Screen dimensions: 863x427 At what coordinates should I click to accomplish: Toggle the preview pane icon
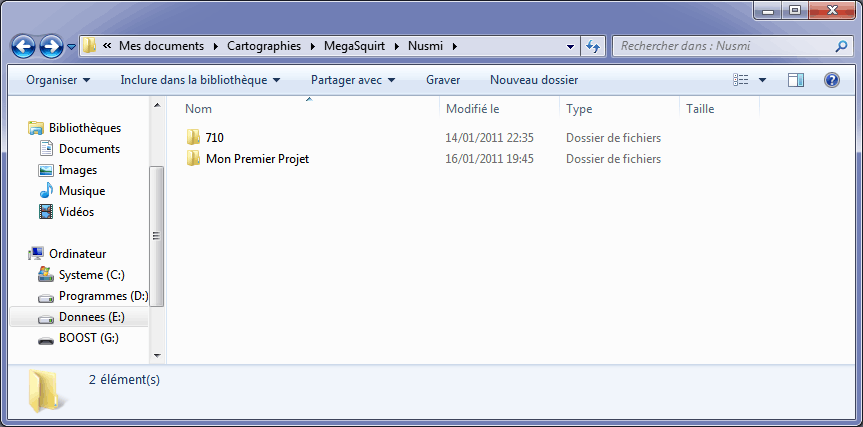click(x=796, y=80)
